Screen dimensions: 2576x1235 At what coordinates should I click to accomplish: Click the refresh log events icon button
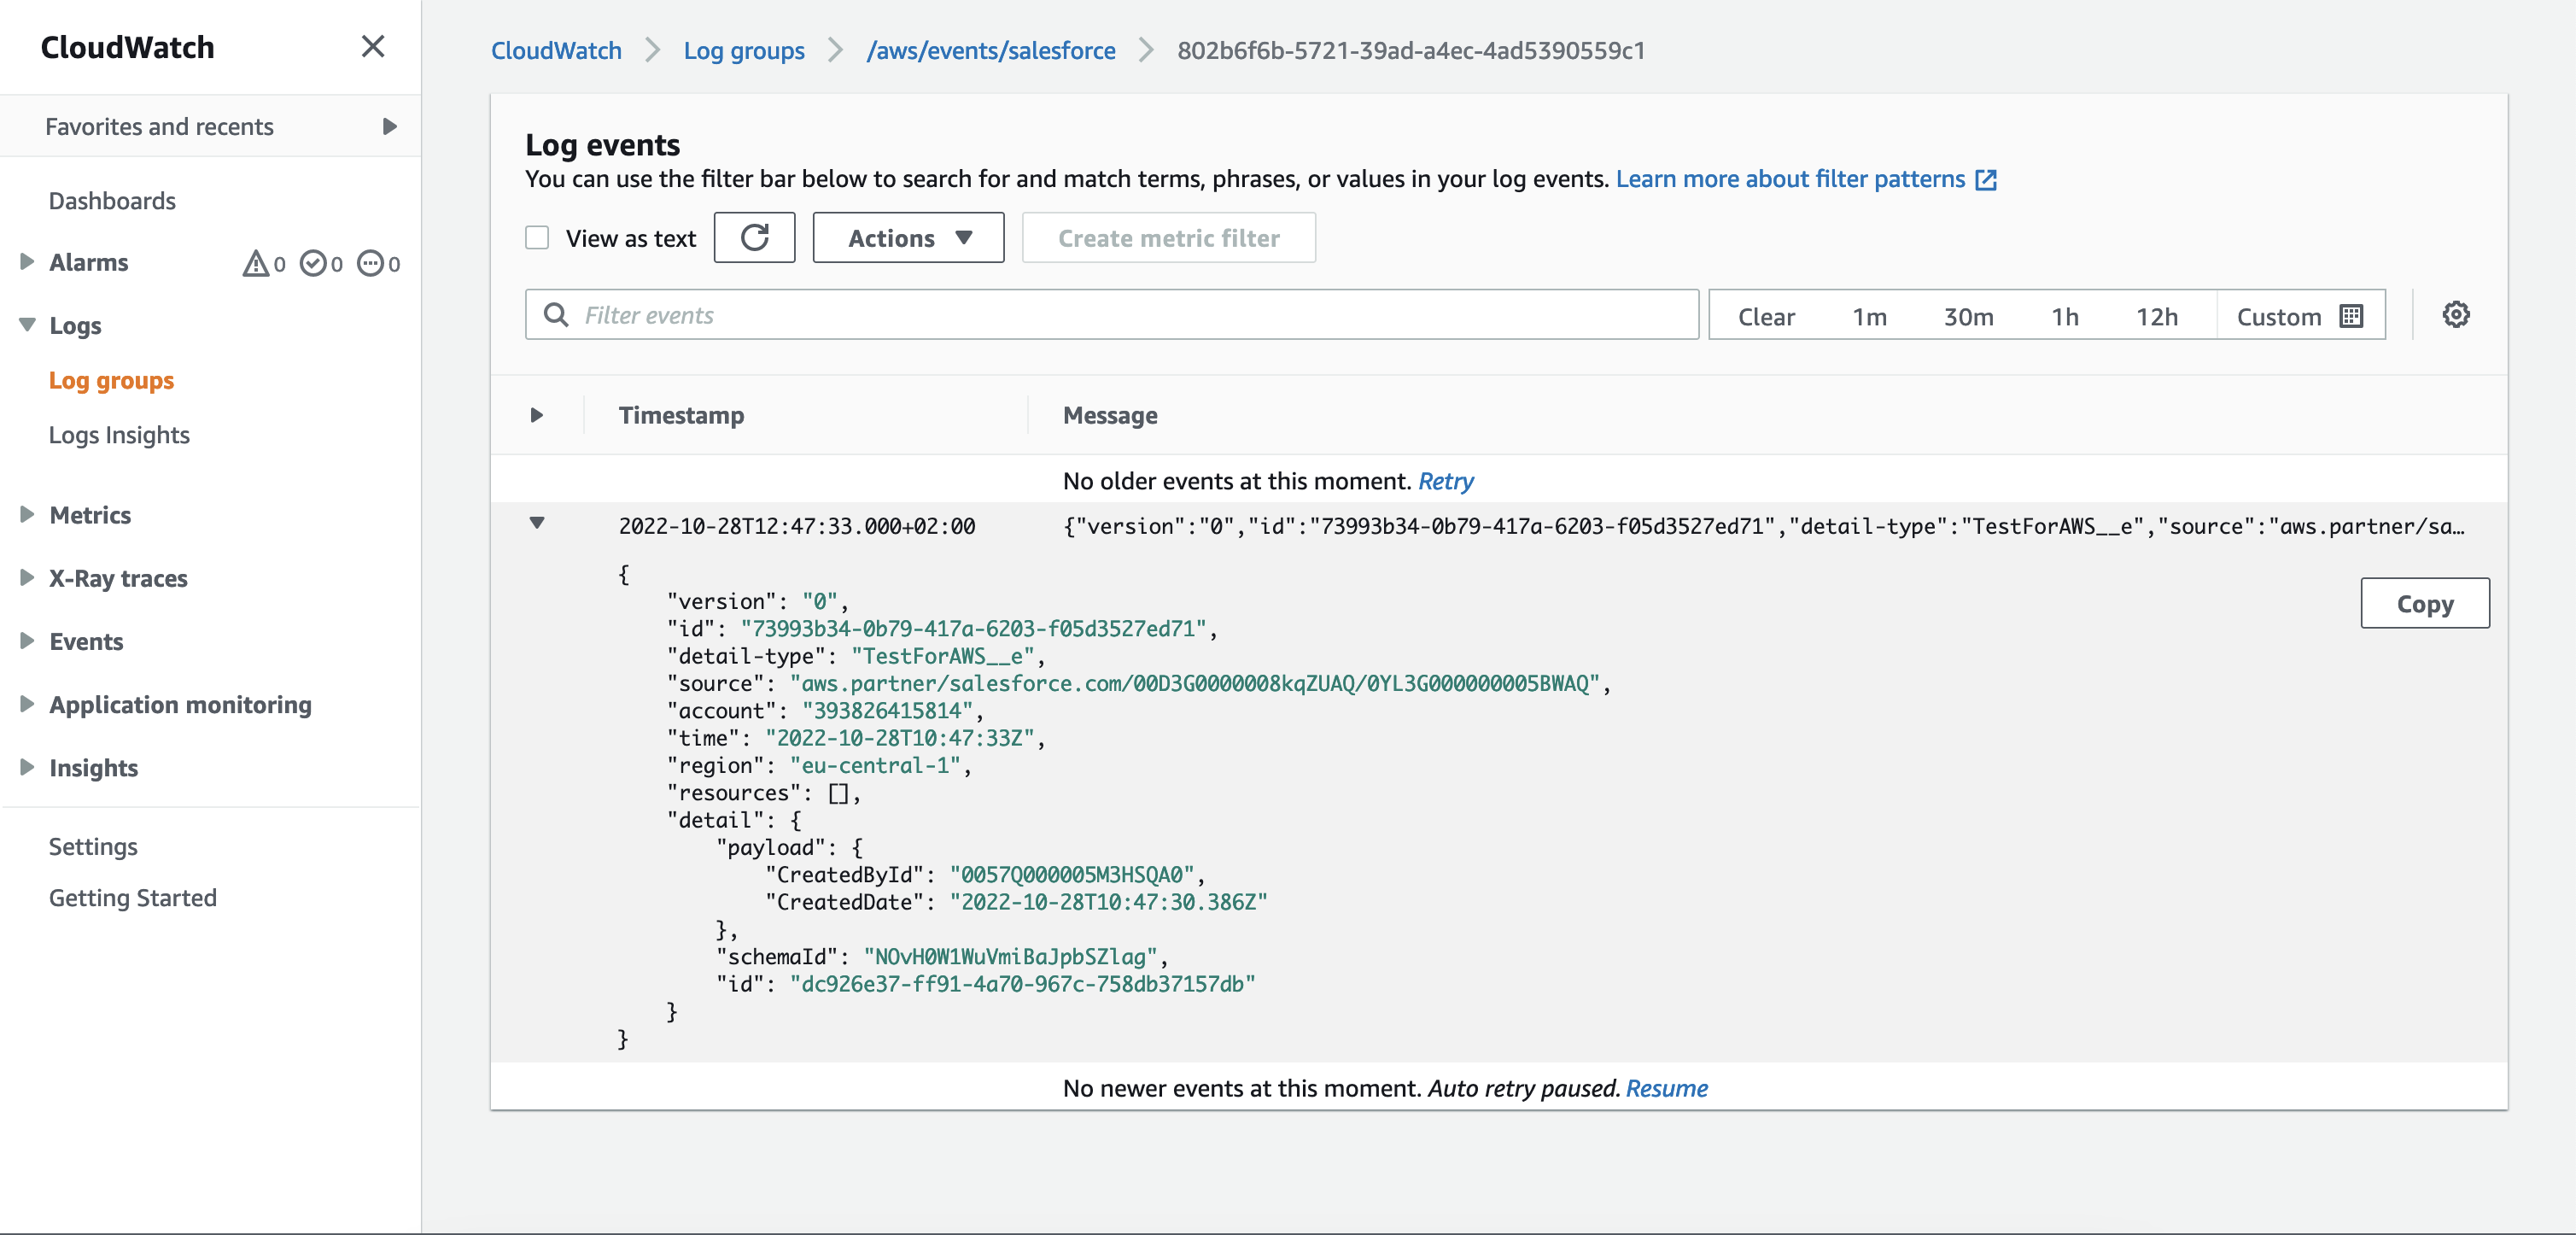(754, 238)
